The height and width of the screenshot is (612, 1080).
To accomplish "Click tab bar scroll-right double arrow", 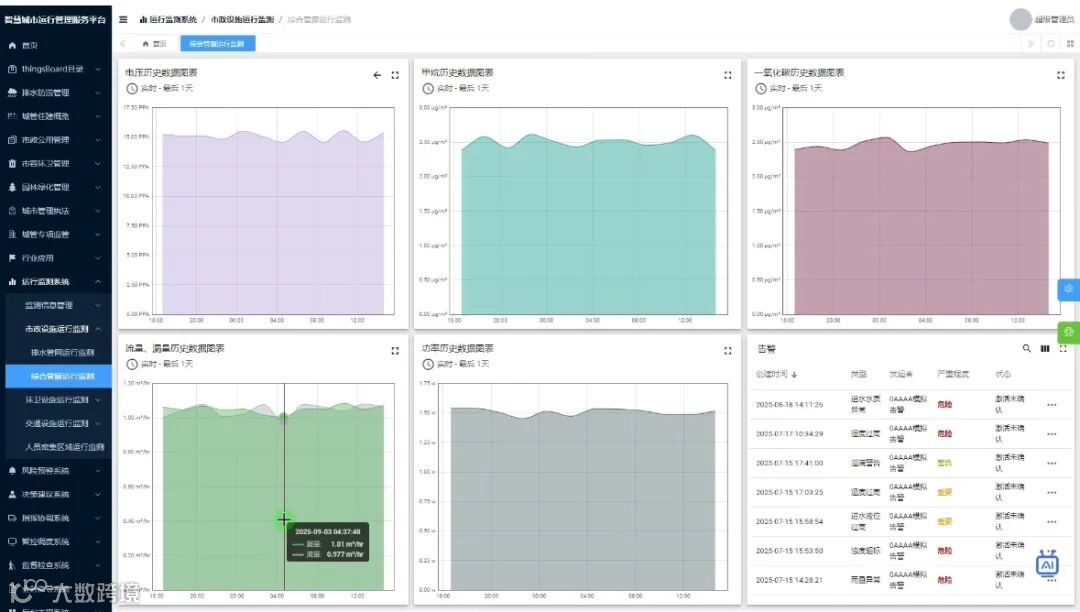I will (x=1030, y=43).
